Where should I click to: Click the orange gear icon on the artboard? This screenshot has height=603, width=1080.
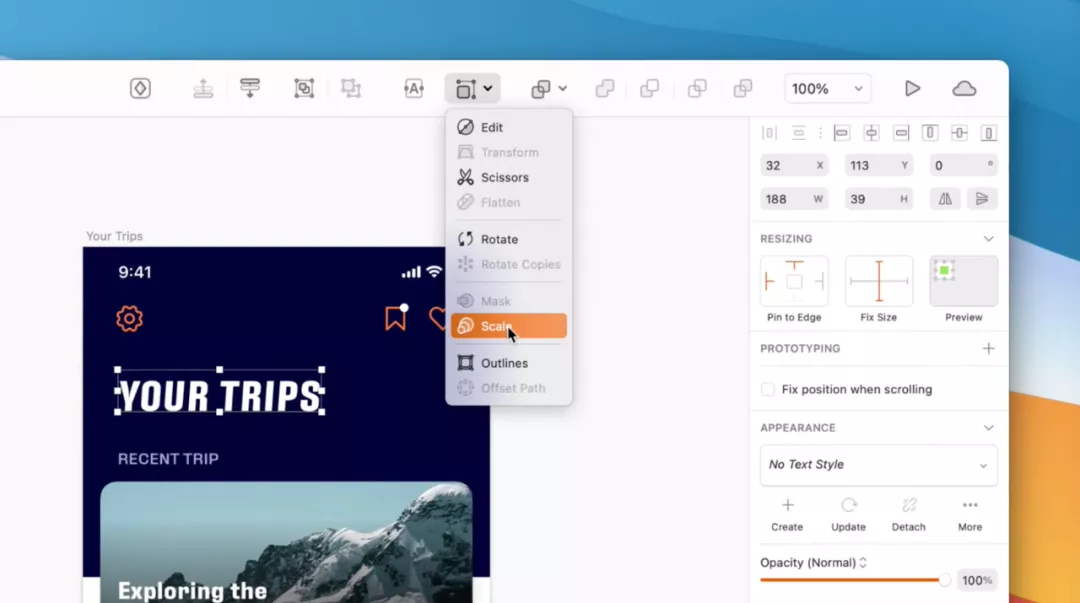pos(130,319)
